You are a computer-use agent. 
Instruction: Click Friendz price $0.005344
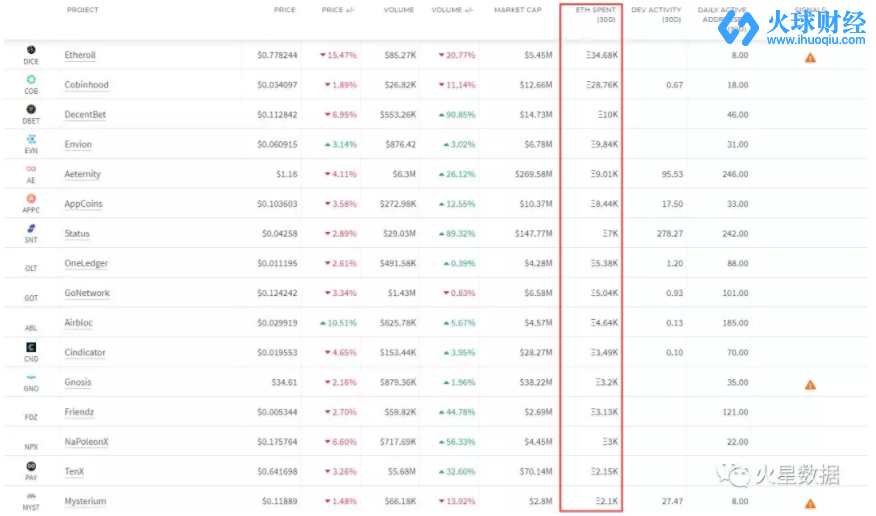pos(277,412)
